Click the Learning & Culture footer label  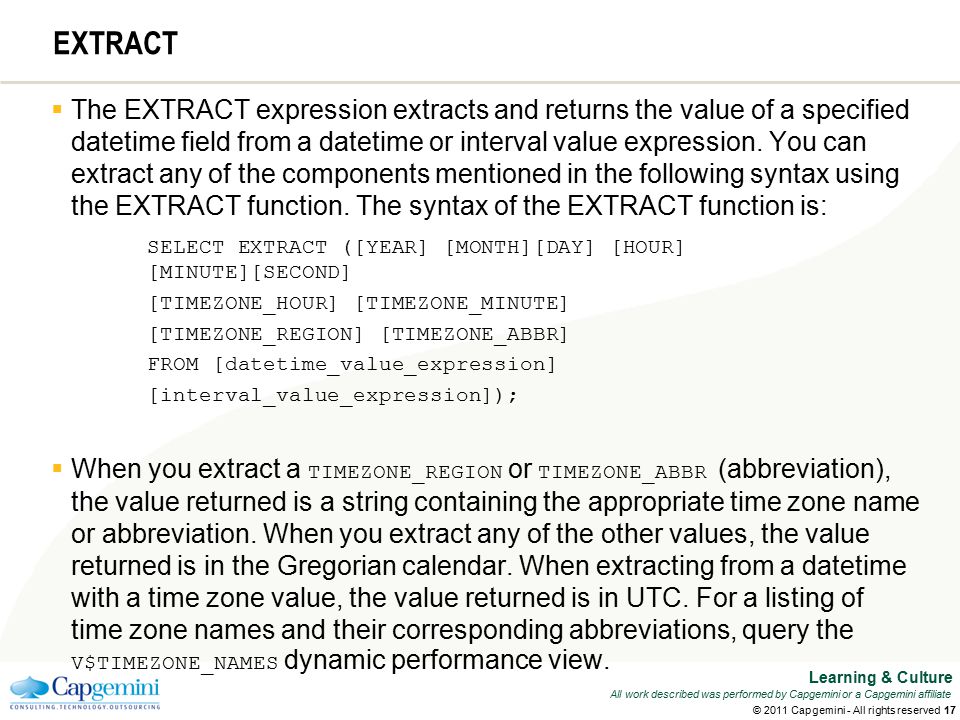(x=880, y=678)
